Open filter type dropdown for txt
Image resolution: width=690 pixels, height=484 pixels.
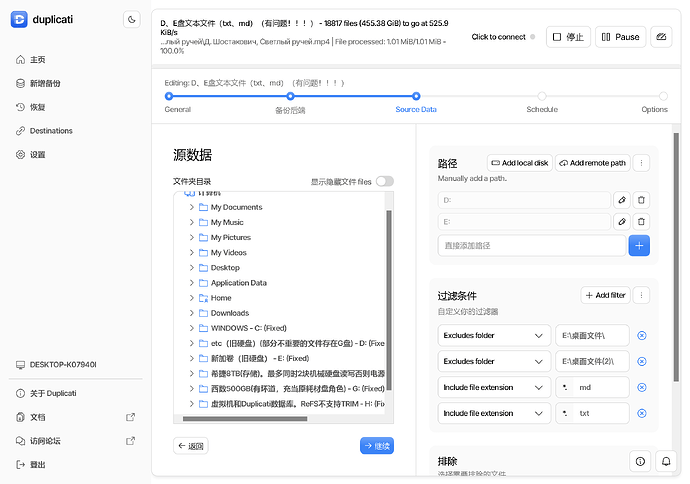click(x=494, y=414)
